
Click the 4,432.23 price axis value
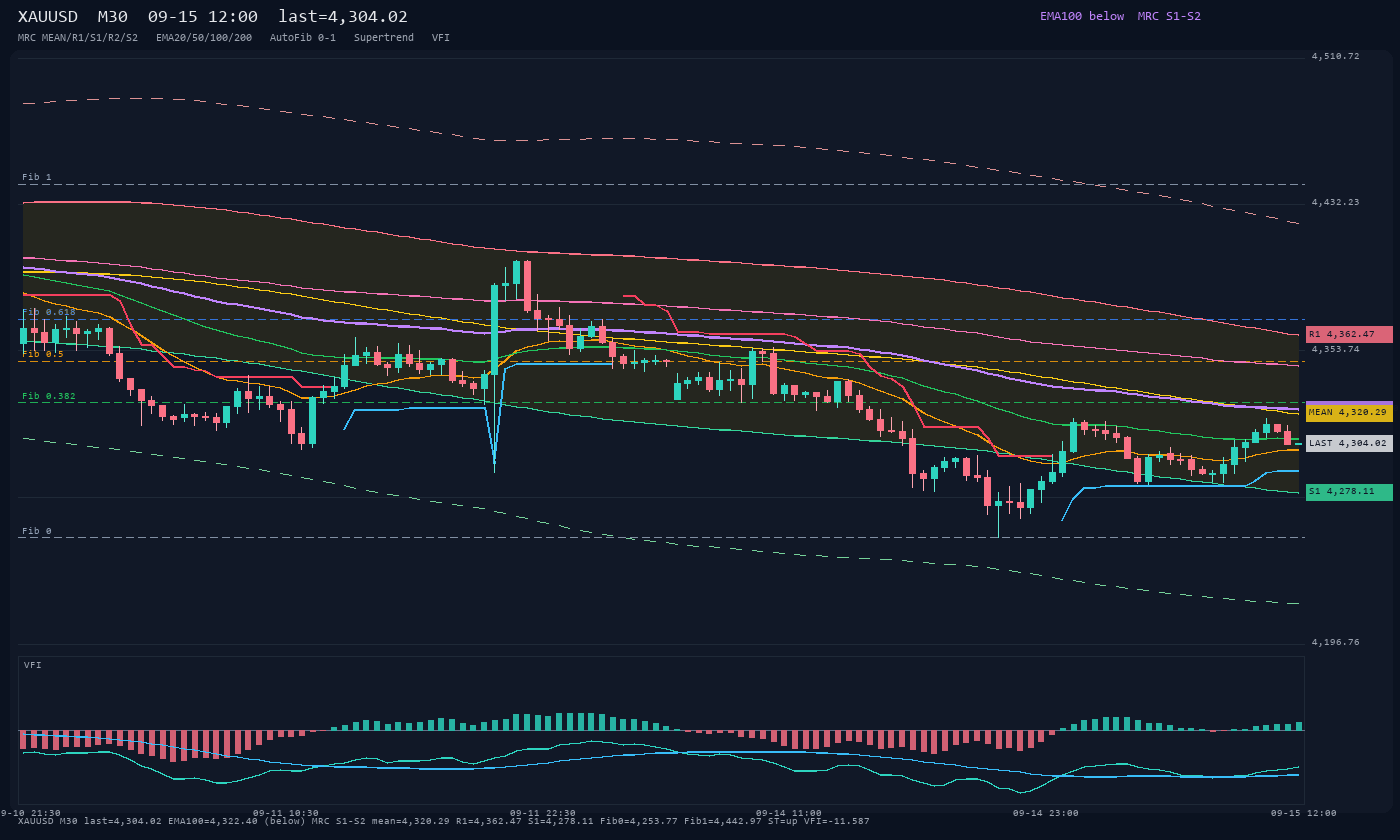coord(1336,202)
